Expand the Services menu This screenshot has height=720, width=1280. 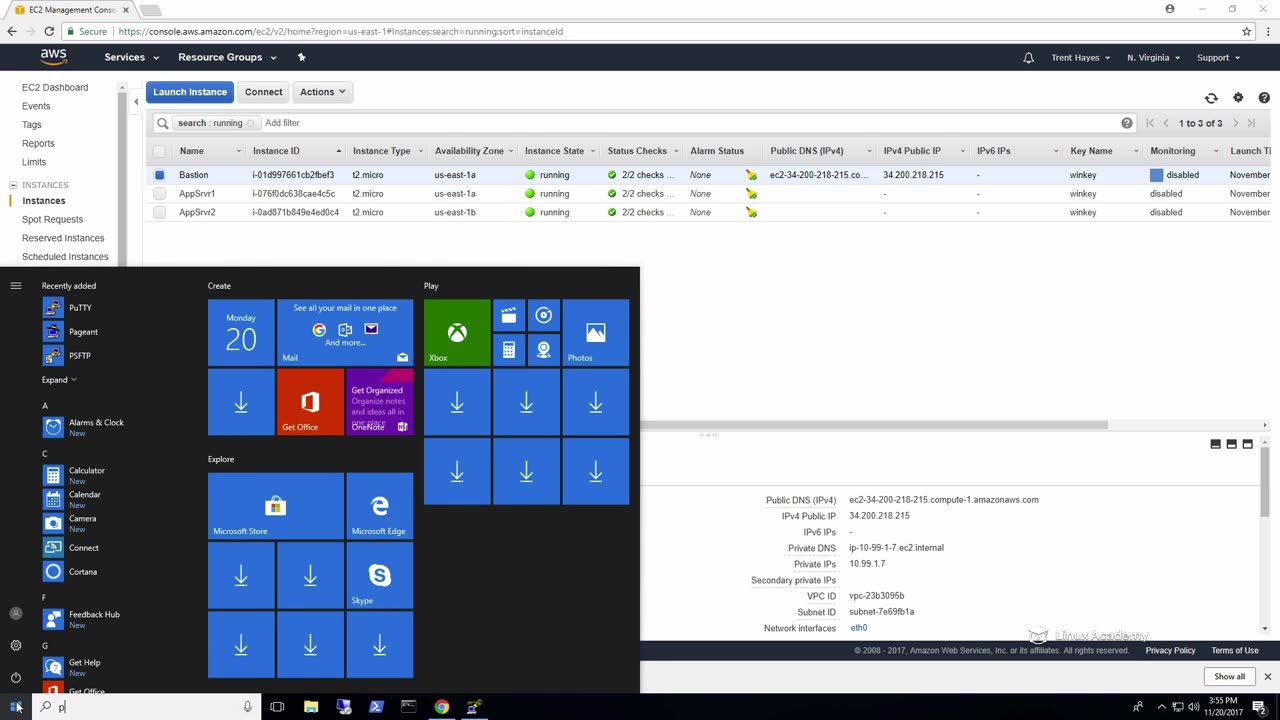[x=132, y=57]
